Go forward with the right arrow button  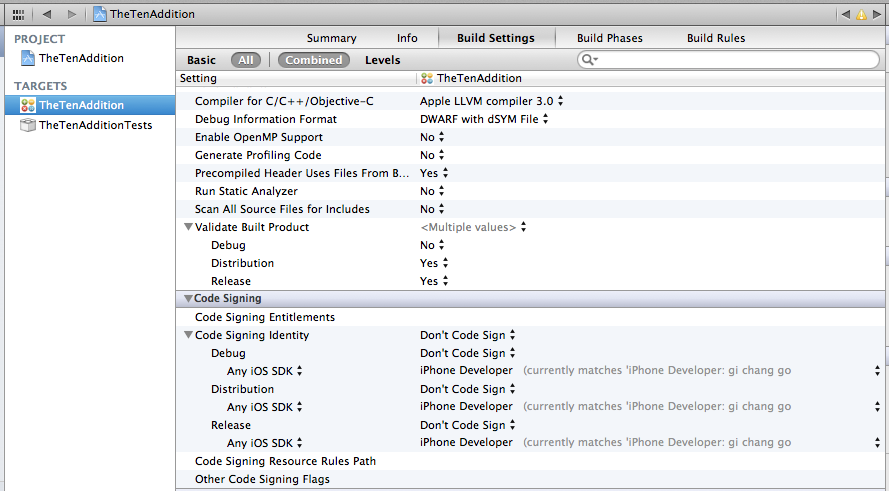pyautogui.click(x=71, y=14)
